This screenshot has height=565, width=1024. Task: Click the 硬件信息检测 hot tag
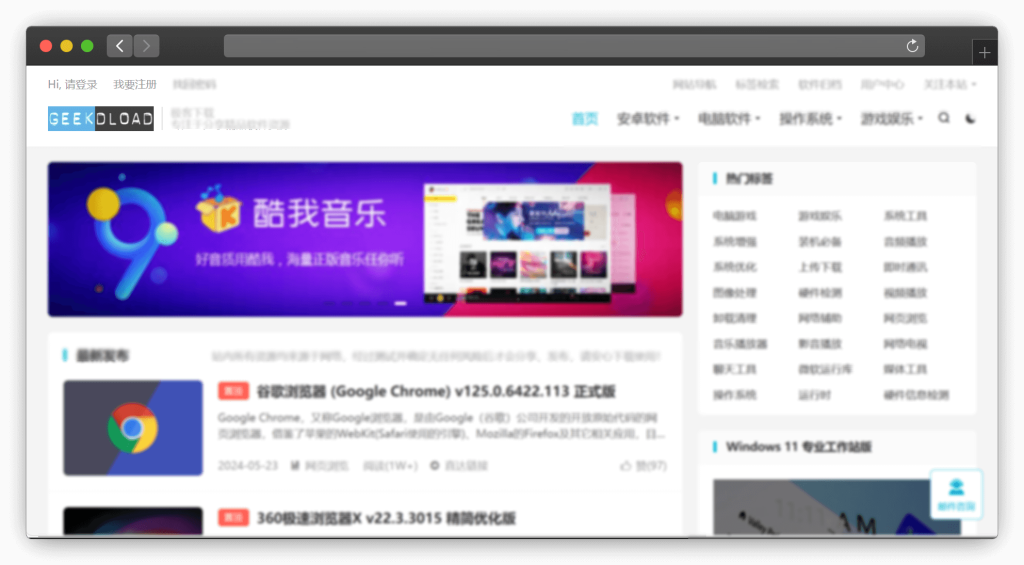tap(916, 395)
